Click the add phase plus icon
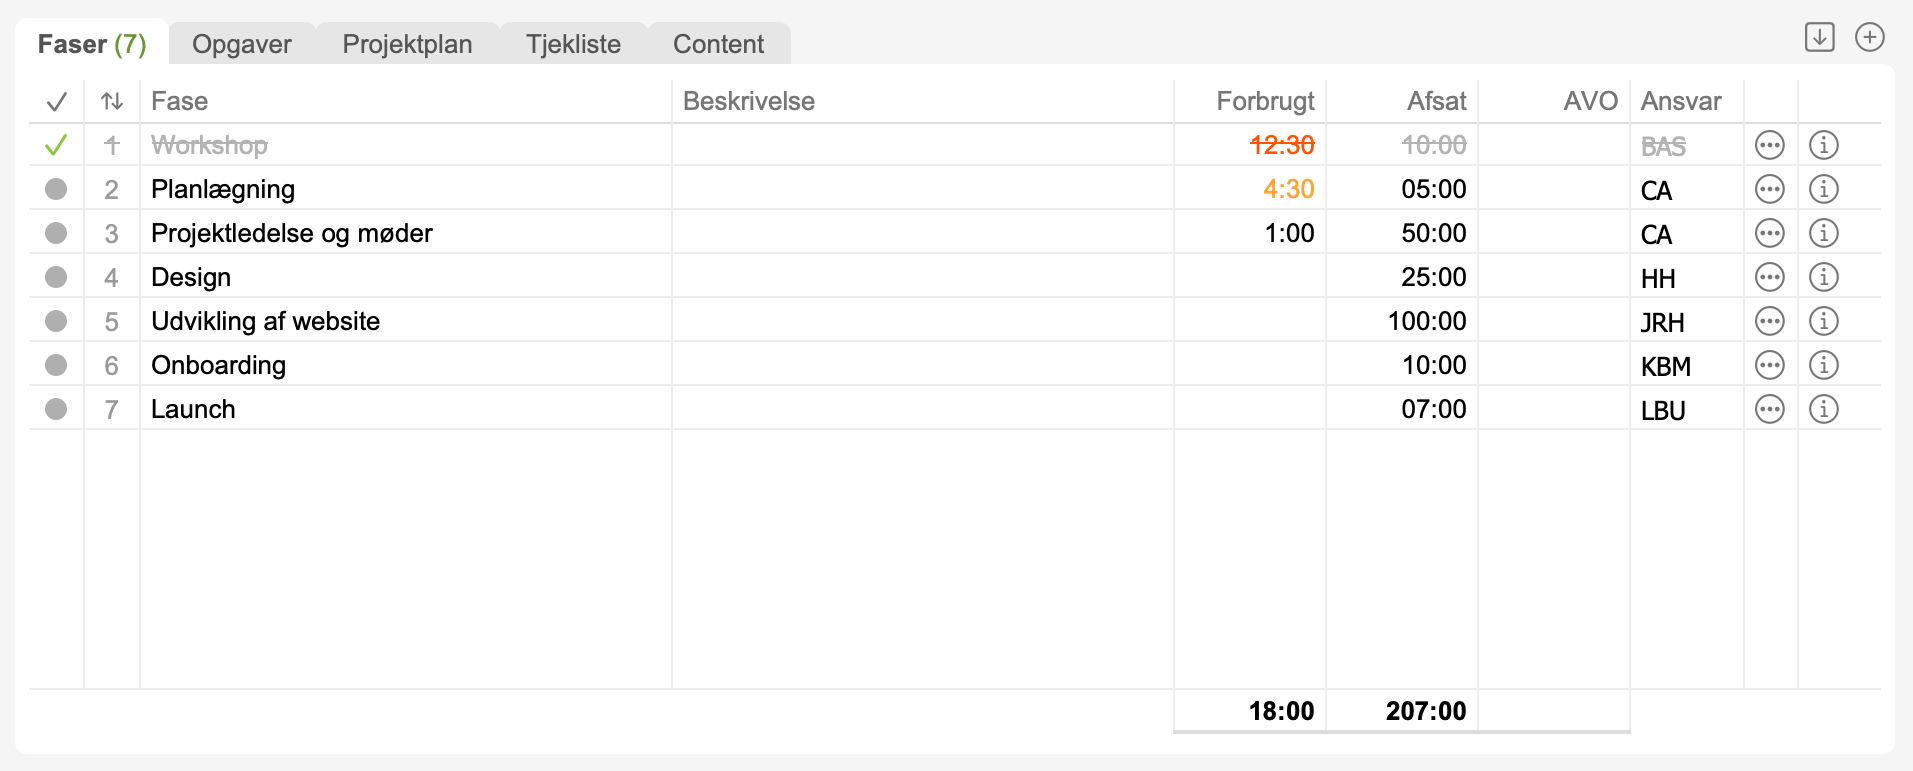The image size is (1913, 771). pos(1869,37)
